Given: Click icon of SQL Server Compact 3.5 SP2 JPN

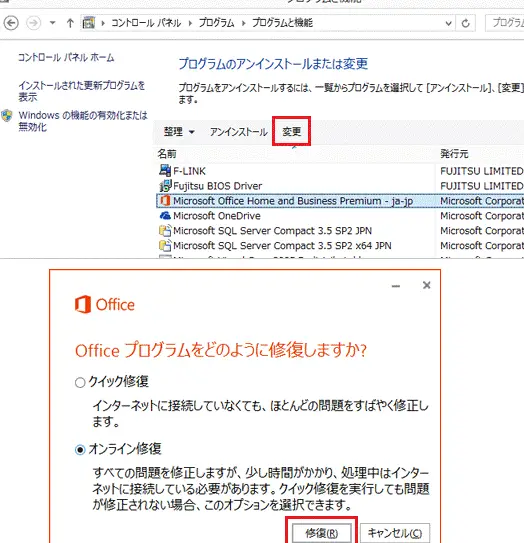Looking at the screenshot, I should (x=165, y=230).
